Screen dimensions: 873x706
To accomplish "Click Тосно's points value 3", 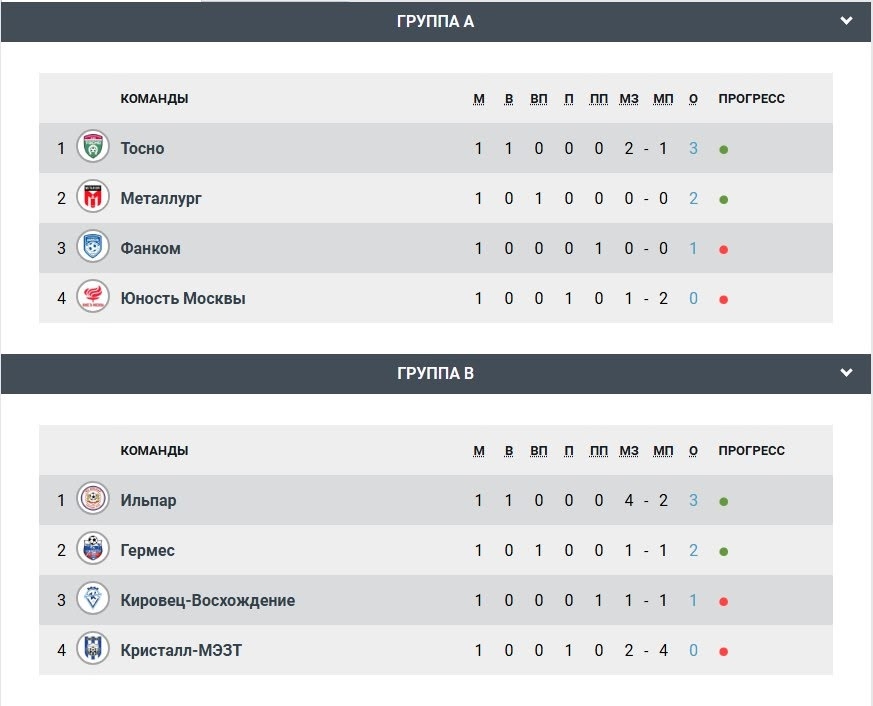I will pos(693,148).
